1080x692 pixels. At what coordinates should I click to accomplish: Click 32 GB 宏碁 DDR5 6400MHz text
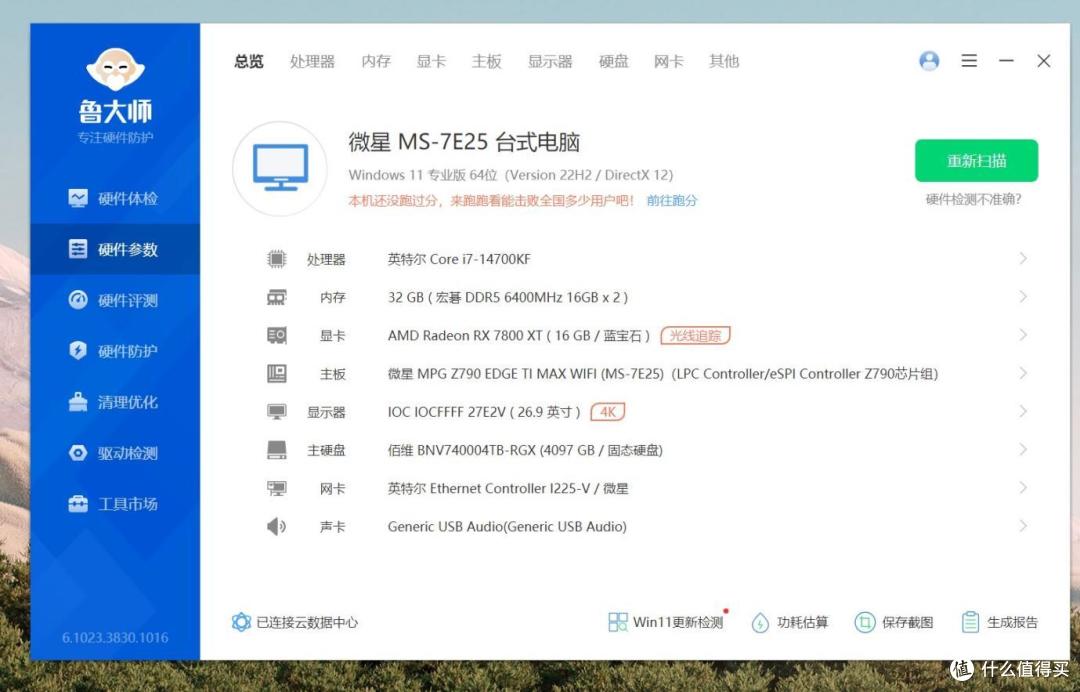(508, 297)
